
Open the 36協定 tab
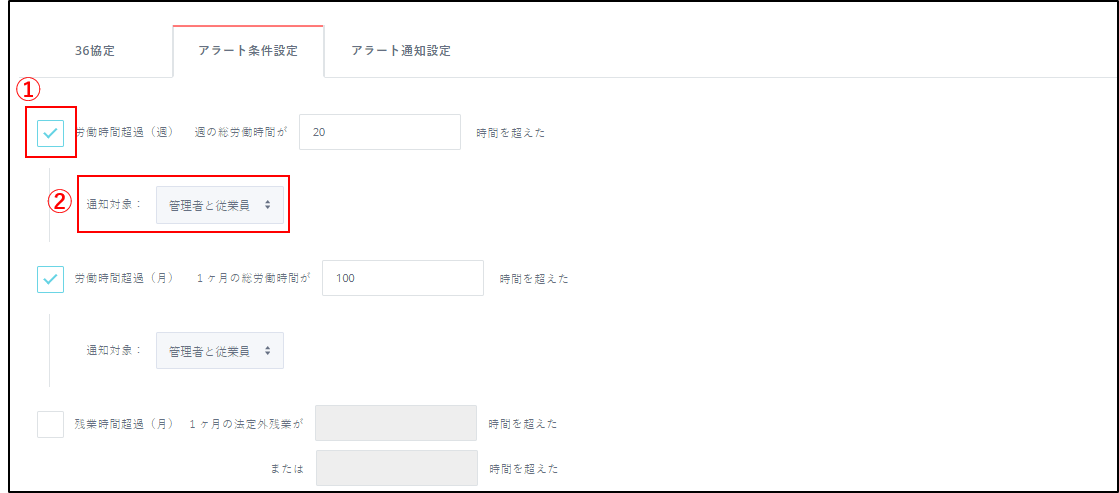pos(95,51)
